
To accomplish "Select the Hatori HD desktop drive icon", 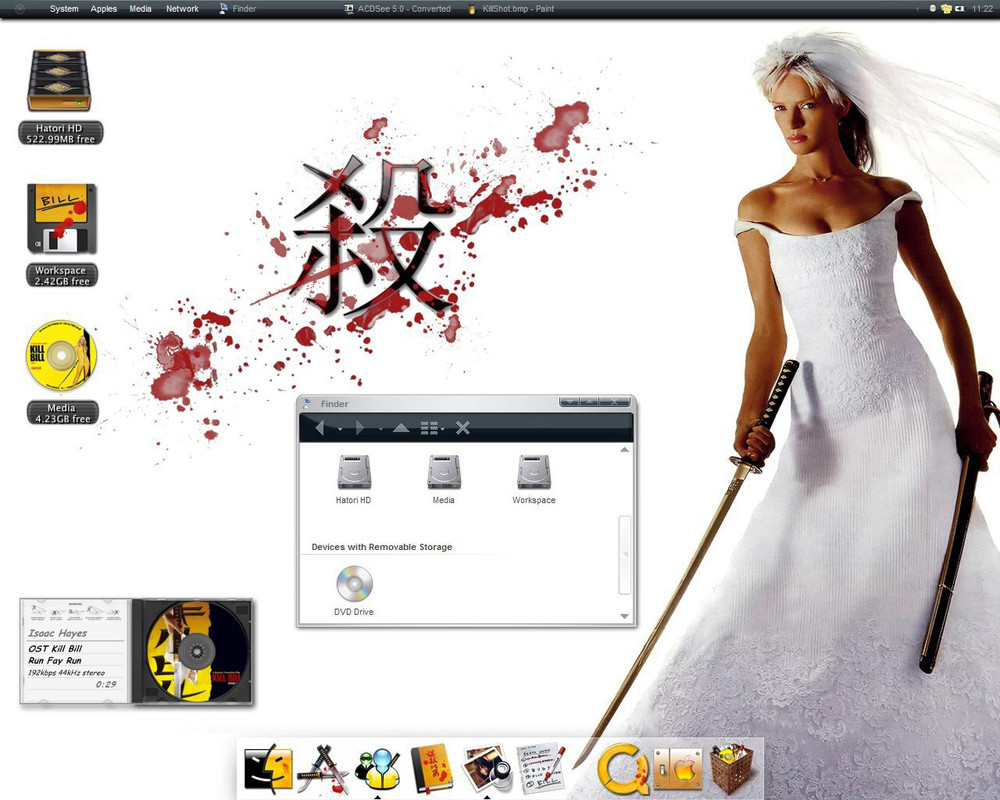I will [59, 81].
